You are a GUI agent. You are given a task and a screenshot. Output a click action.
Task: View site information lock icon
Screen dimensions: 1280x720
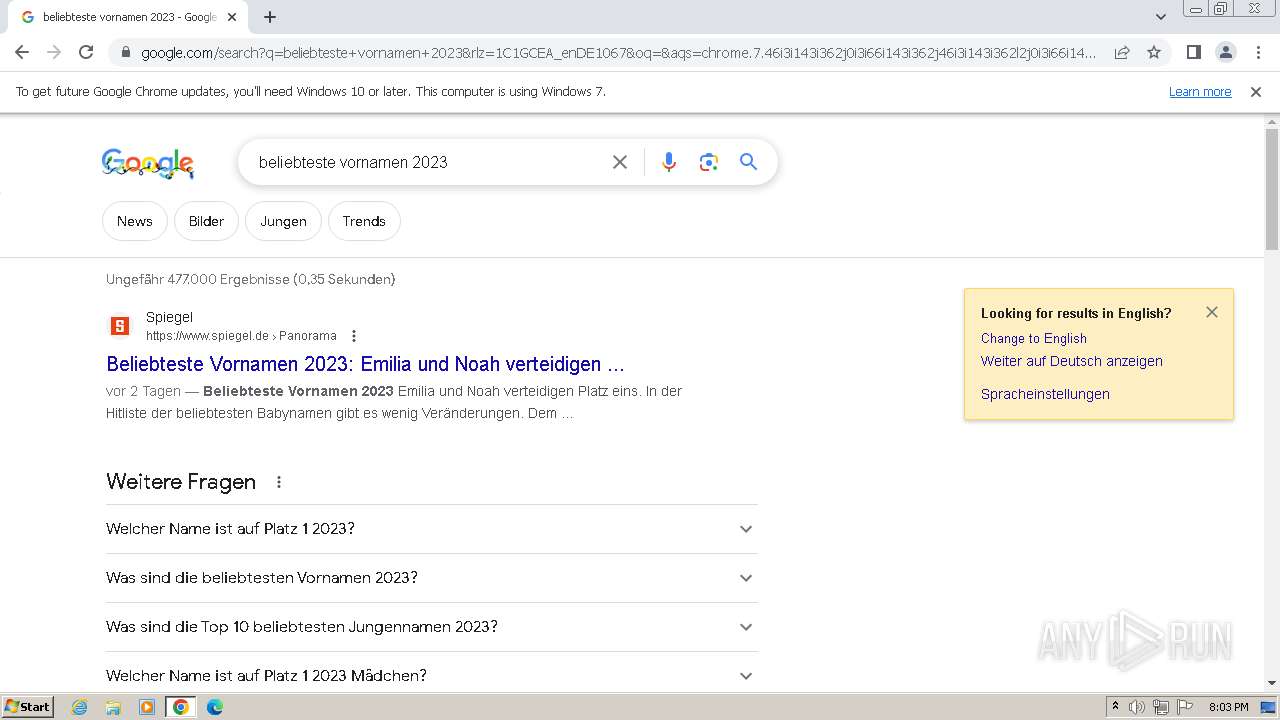tap(125, 53)
